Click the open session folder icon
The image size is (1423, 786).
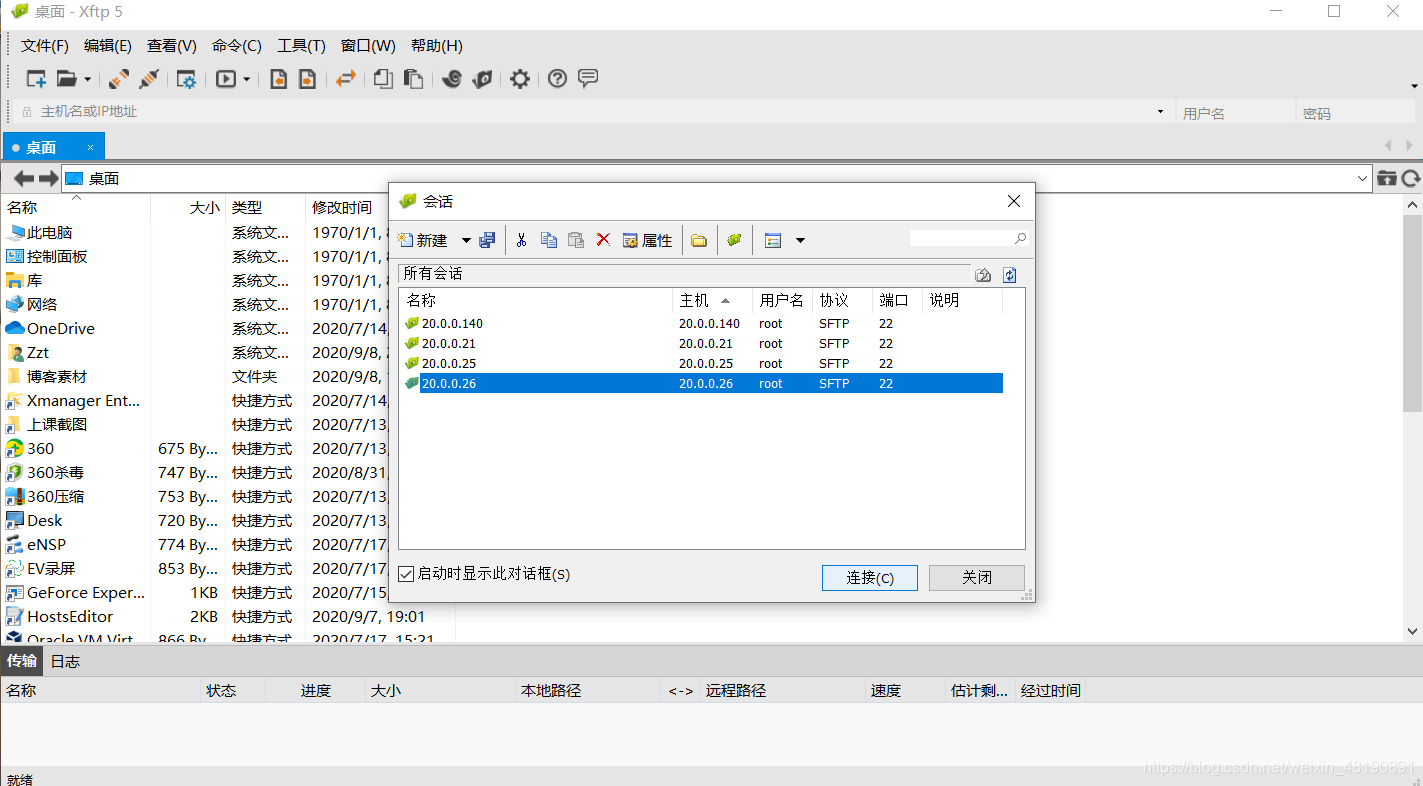coord(67,79)
